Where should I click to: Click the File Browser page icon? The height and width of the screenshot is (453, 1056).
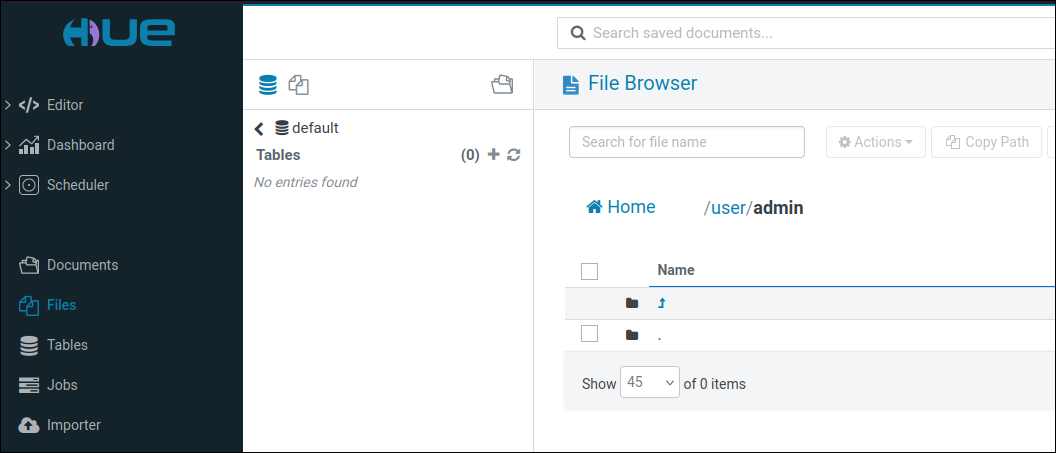pyautogui.click(x=570, y=85)
